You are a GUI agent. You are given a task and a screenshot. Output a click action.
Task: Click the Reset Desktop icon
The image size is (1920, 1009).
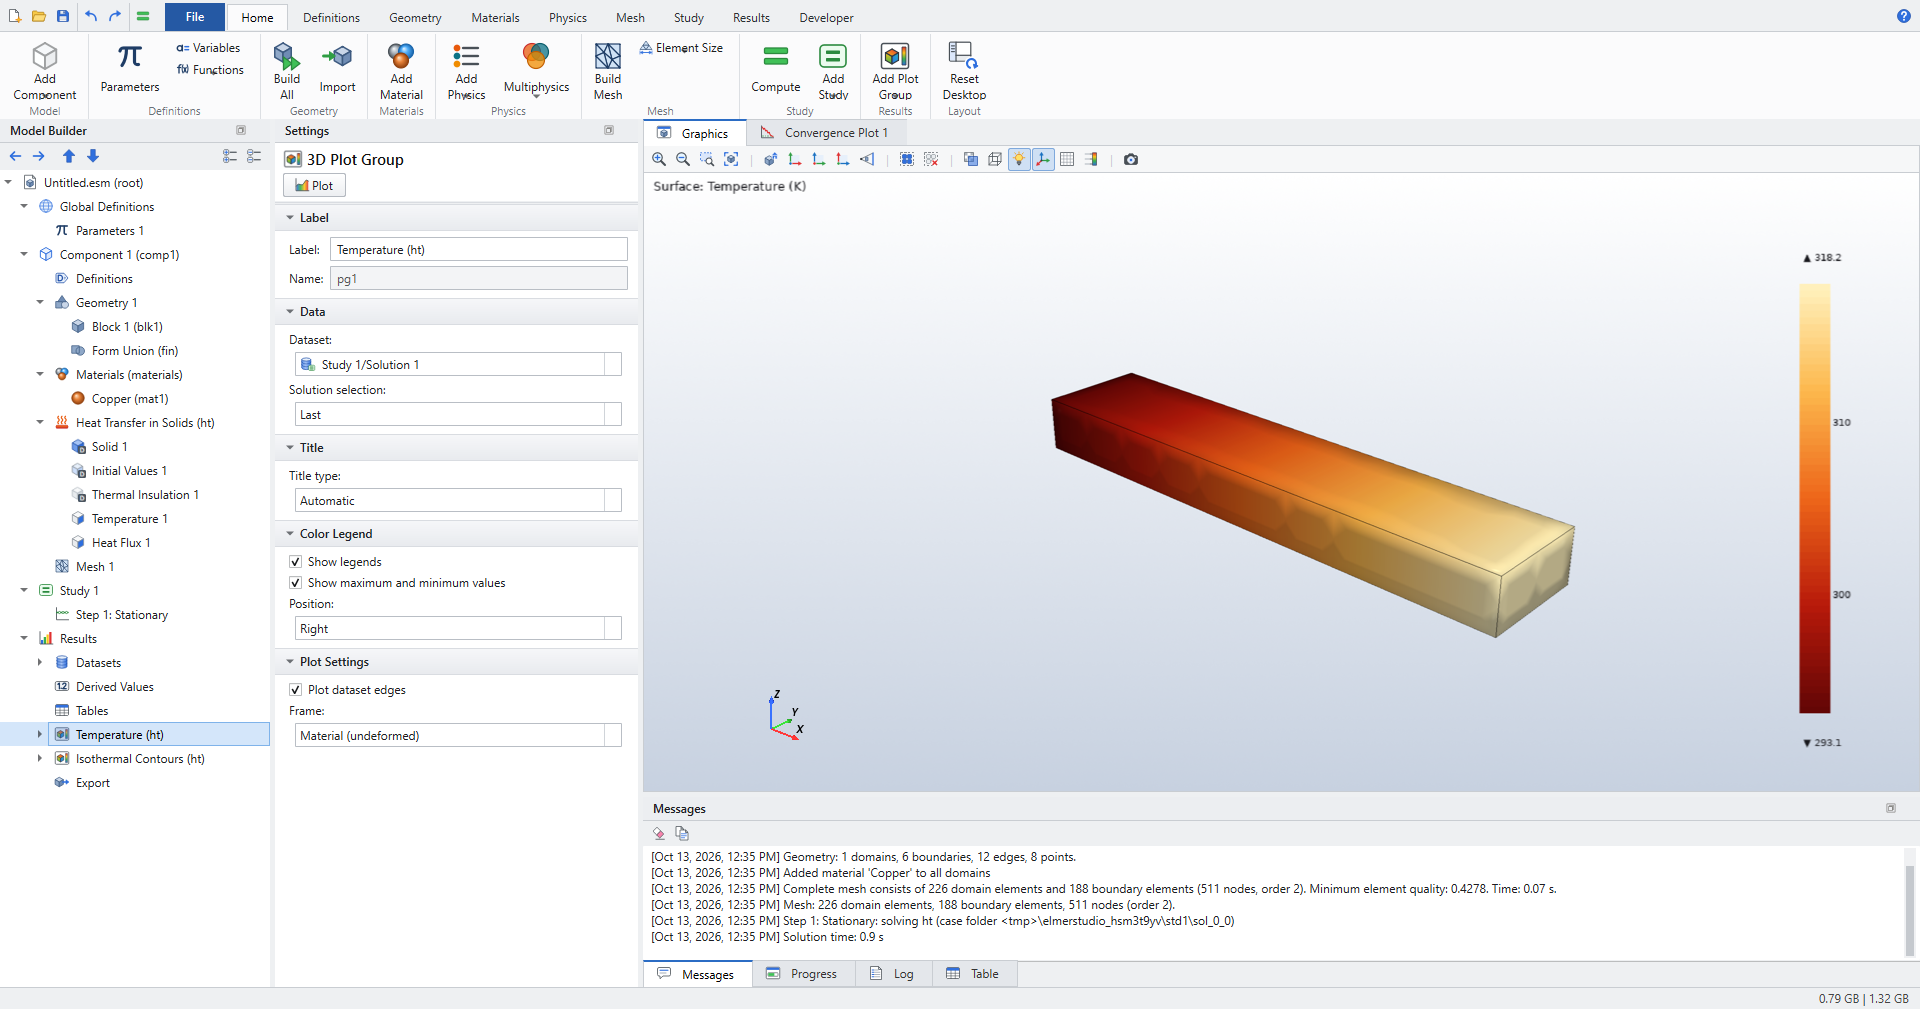(x=964, y=71)
